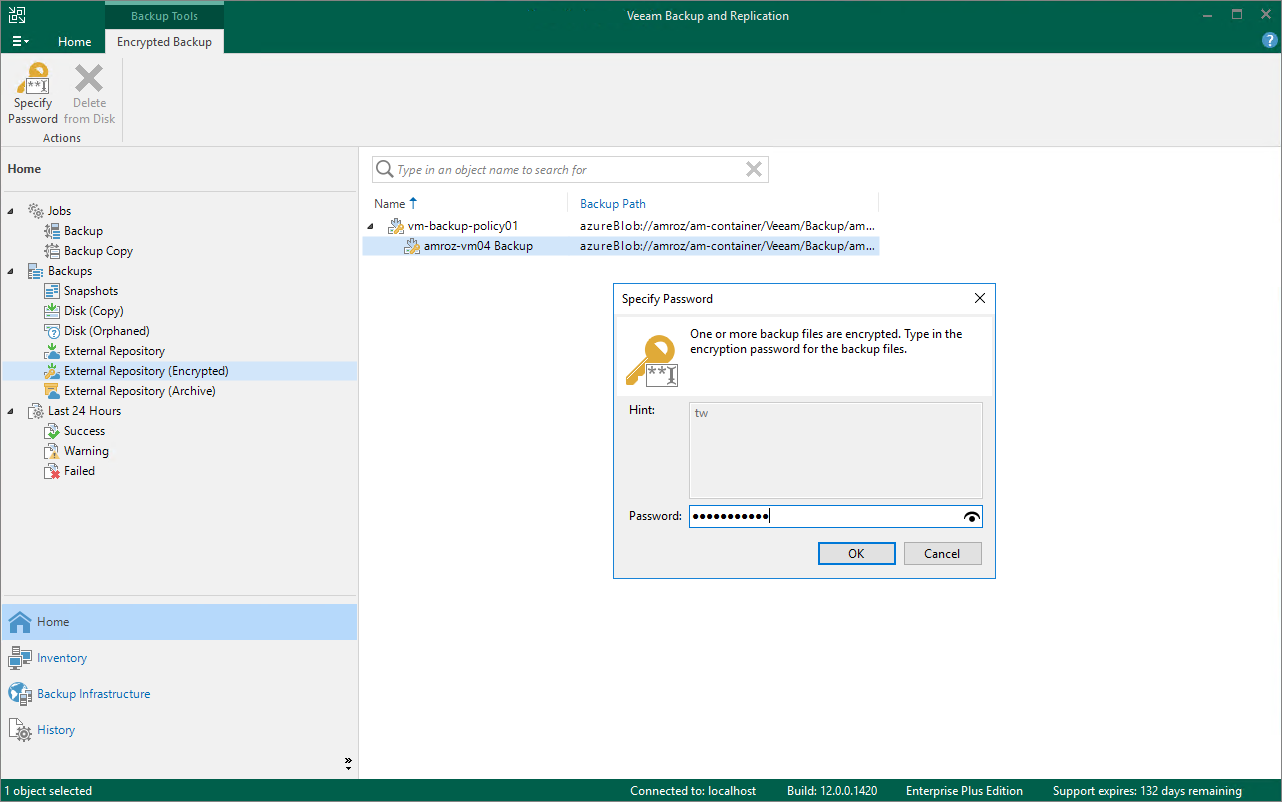Click the Hint text box
The height and width of the screenshot is (802, 1282).
[836, 450]
